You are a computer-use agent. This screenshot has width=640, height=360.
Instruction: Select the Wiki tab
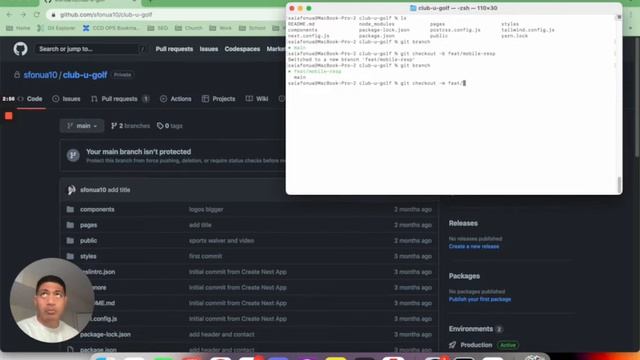tap(257, 99)
